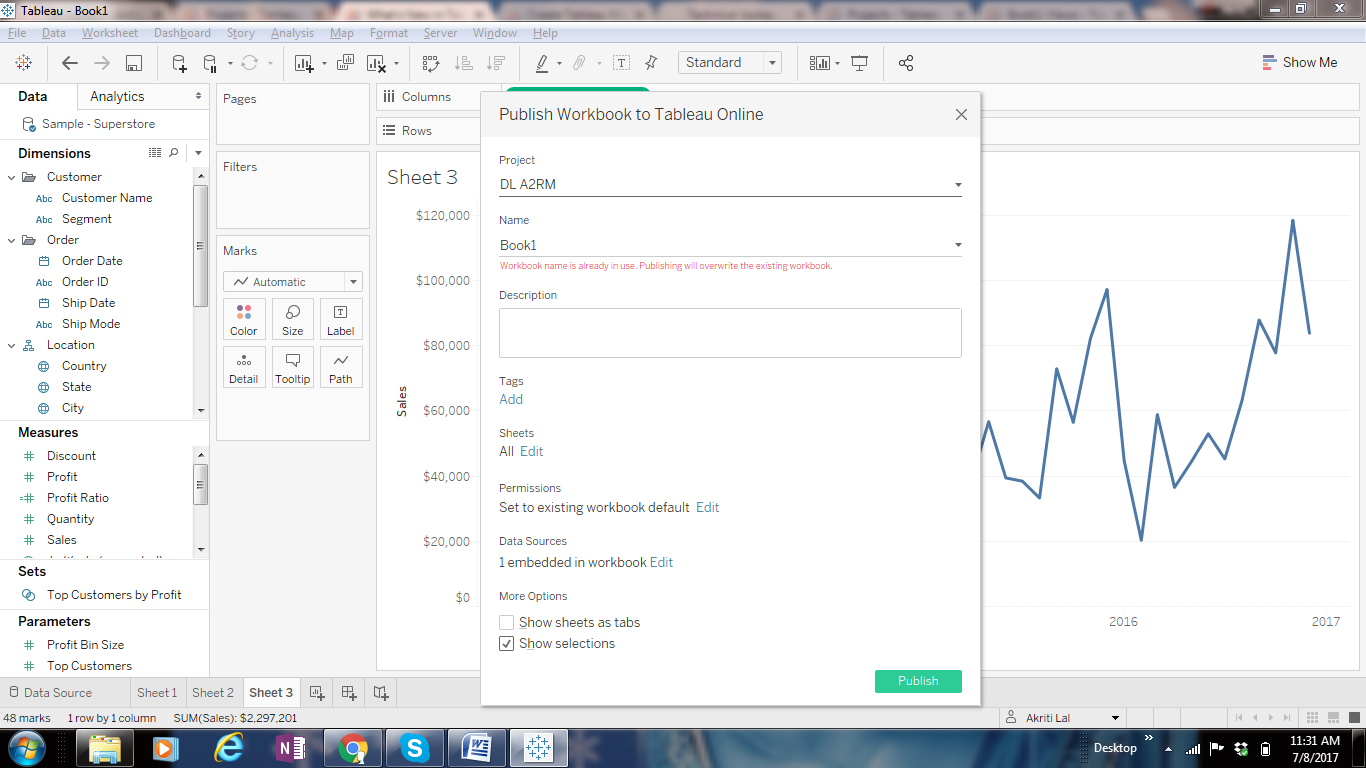Click the Edit link next to Sheets All

point(532,451)
